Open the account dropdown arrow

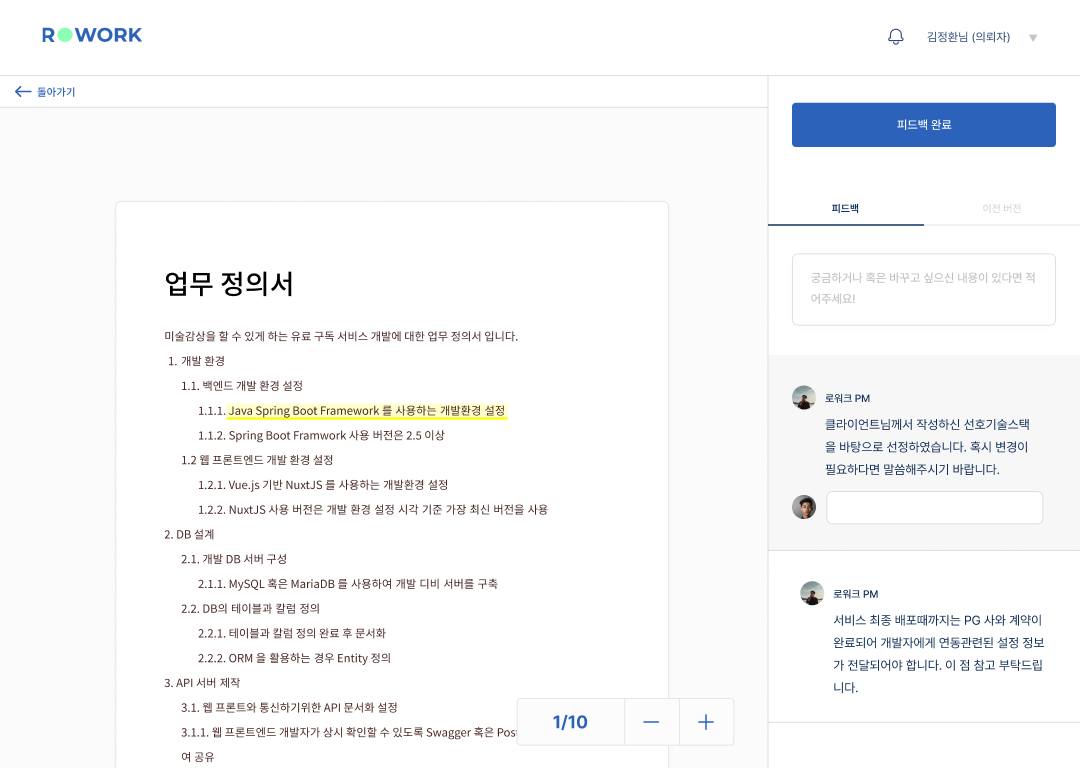coord(1032,37)
